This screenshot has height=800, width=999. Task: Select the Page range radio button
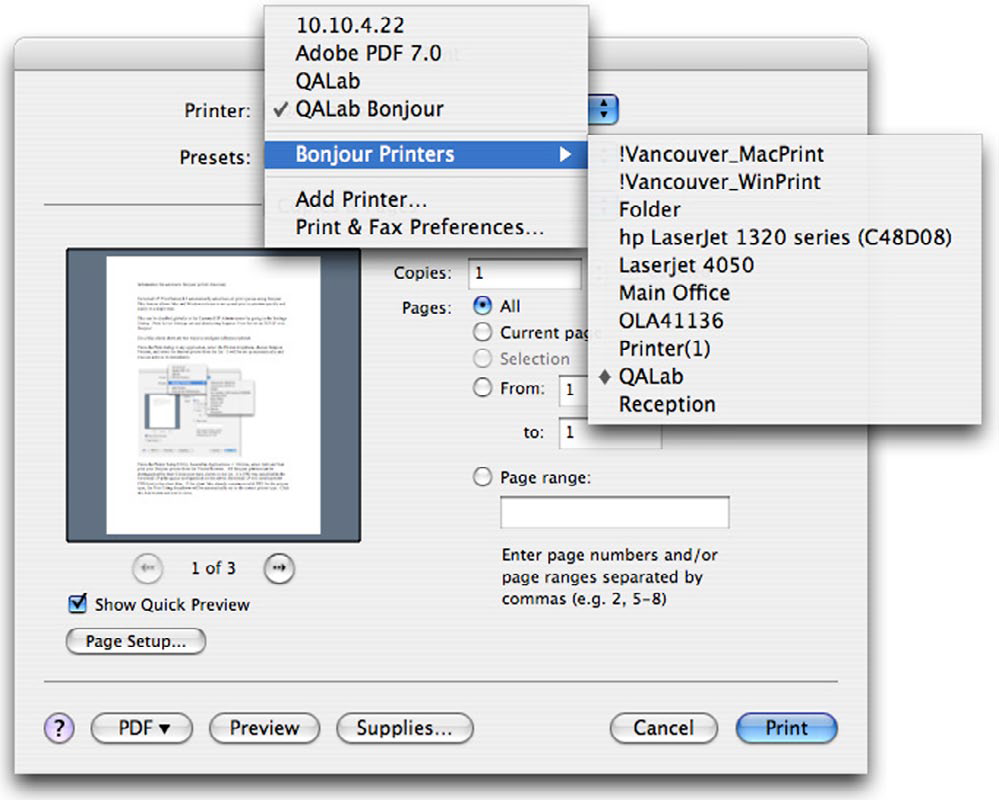(x=484, y=477)
